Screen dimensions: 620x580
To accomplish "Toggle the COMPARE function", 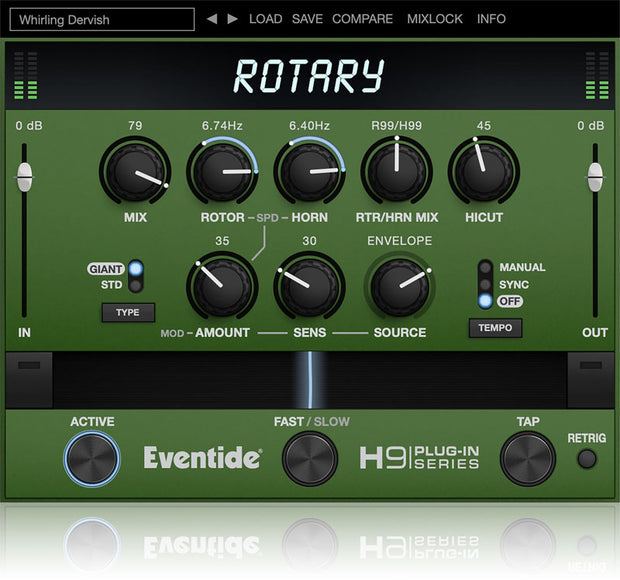I will tap(362, 19).
